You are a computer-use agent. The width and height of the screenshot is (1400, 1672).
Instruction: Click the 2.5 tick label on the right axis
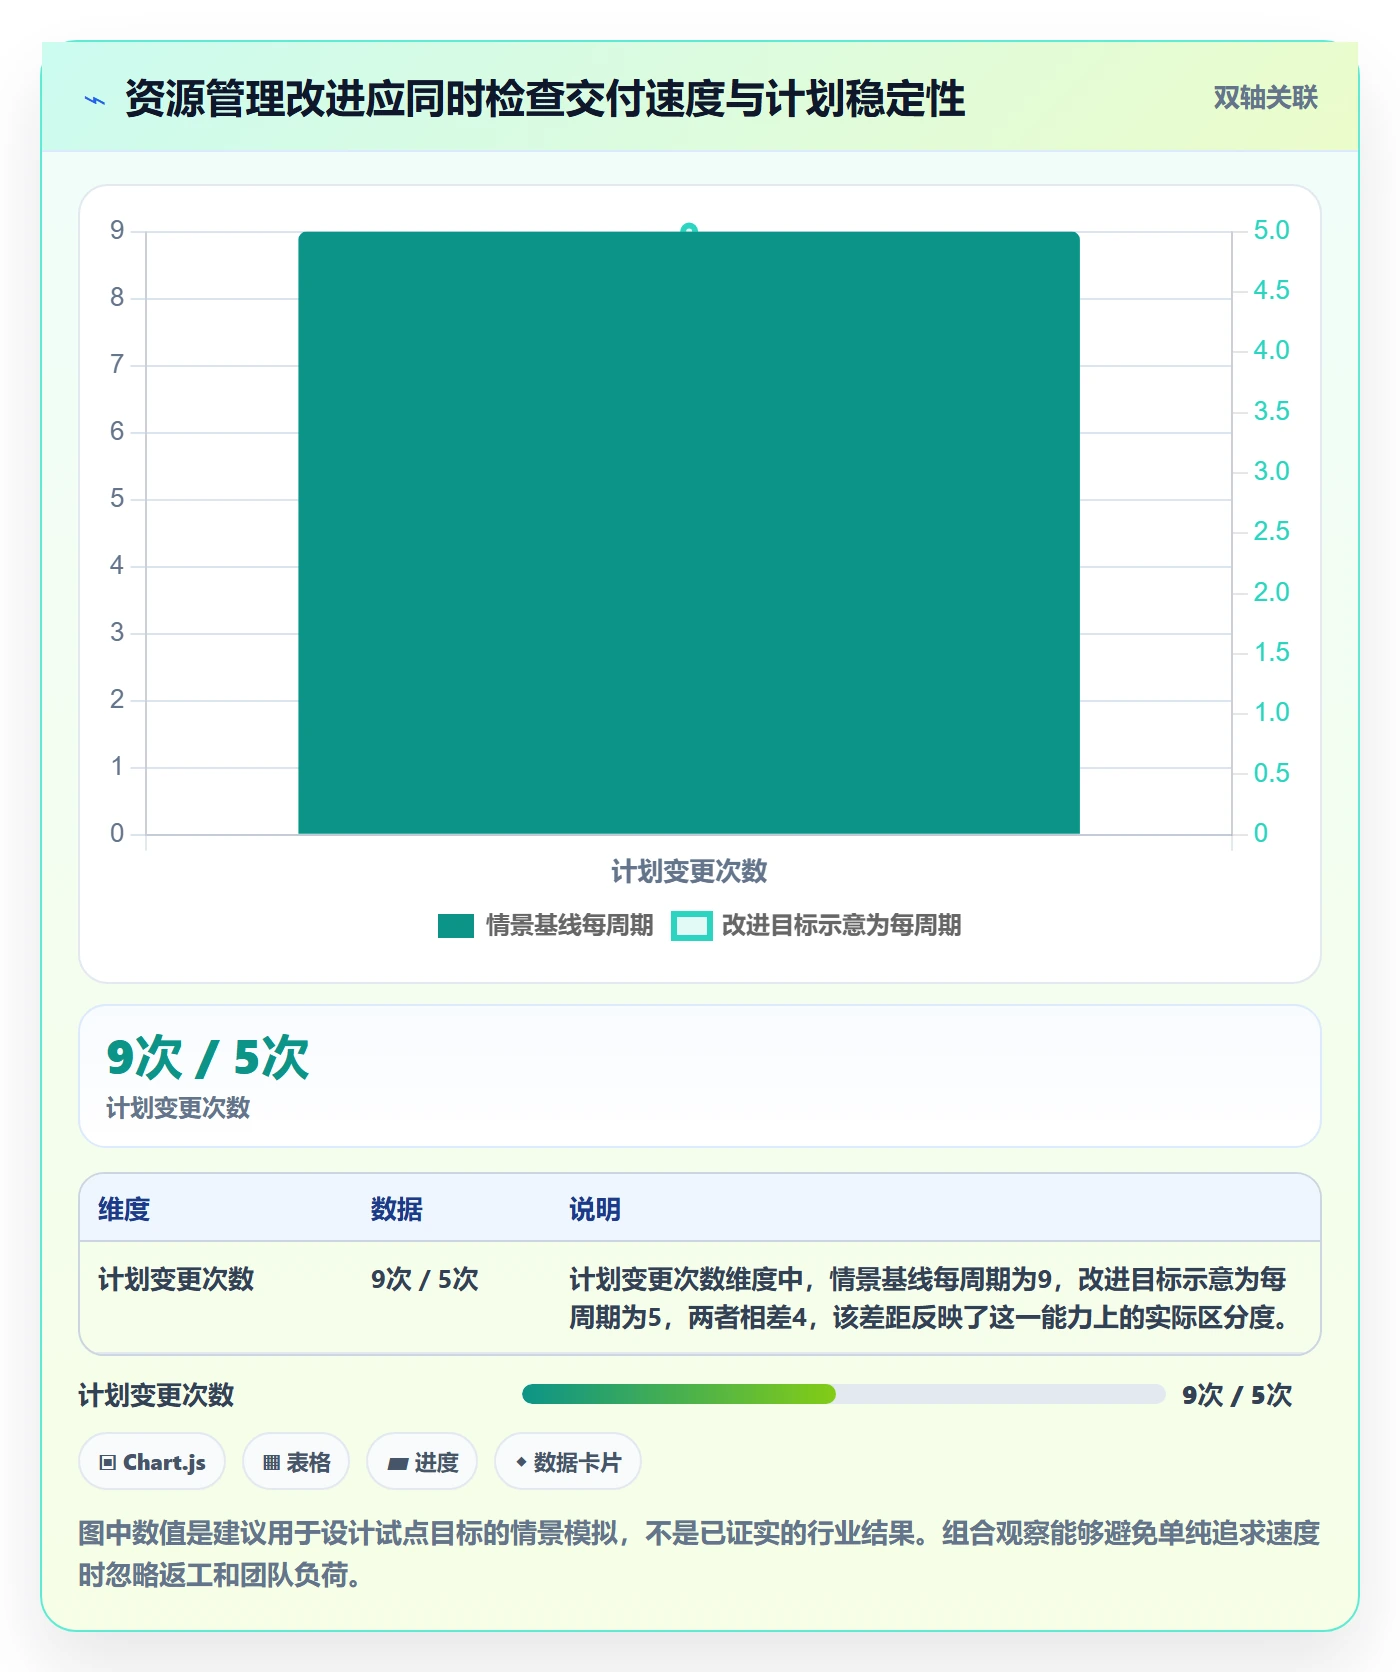click(1272, 532)
